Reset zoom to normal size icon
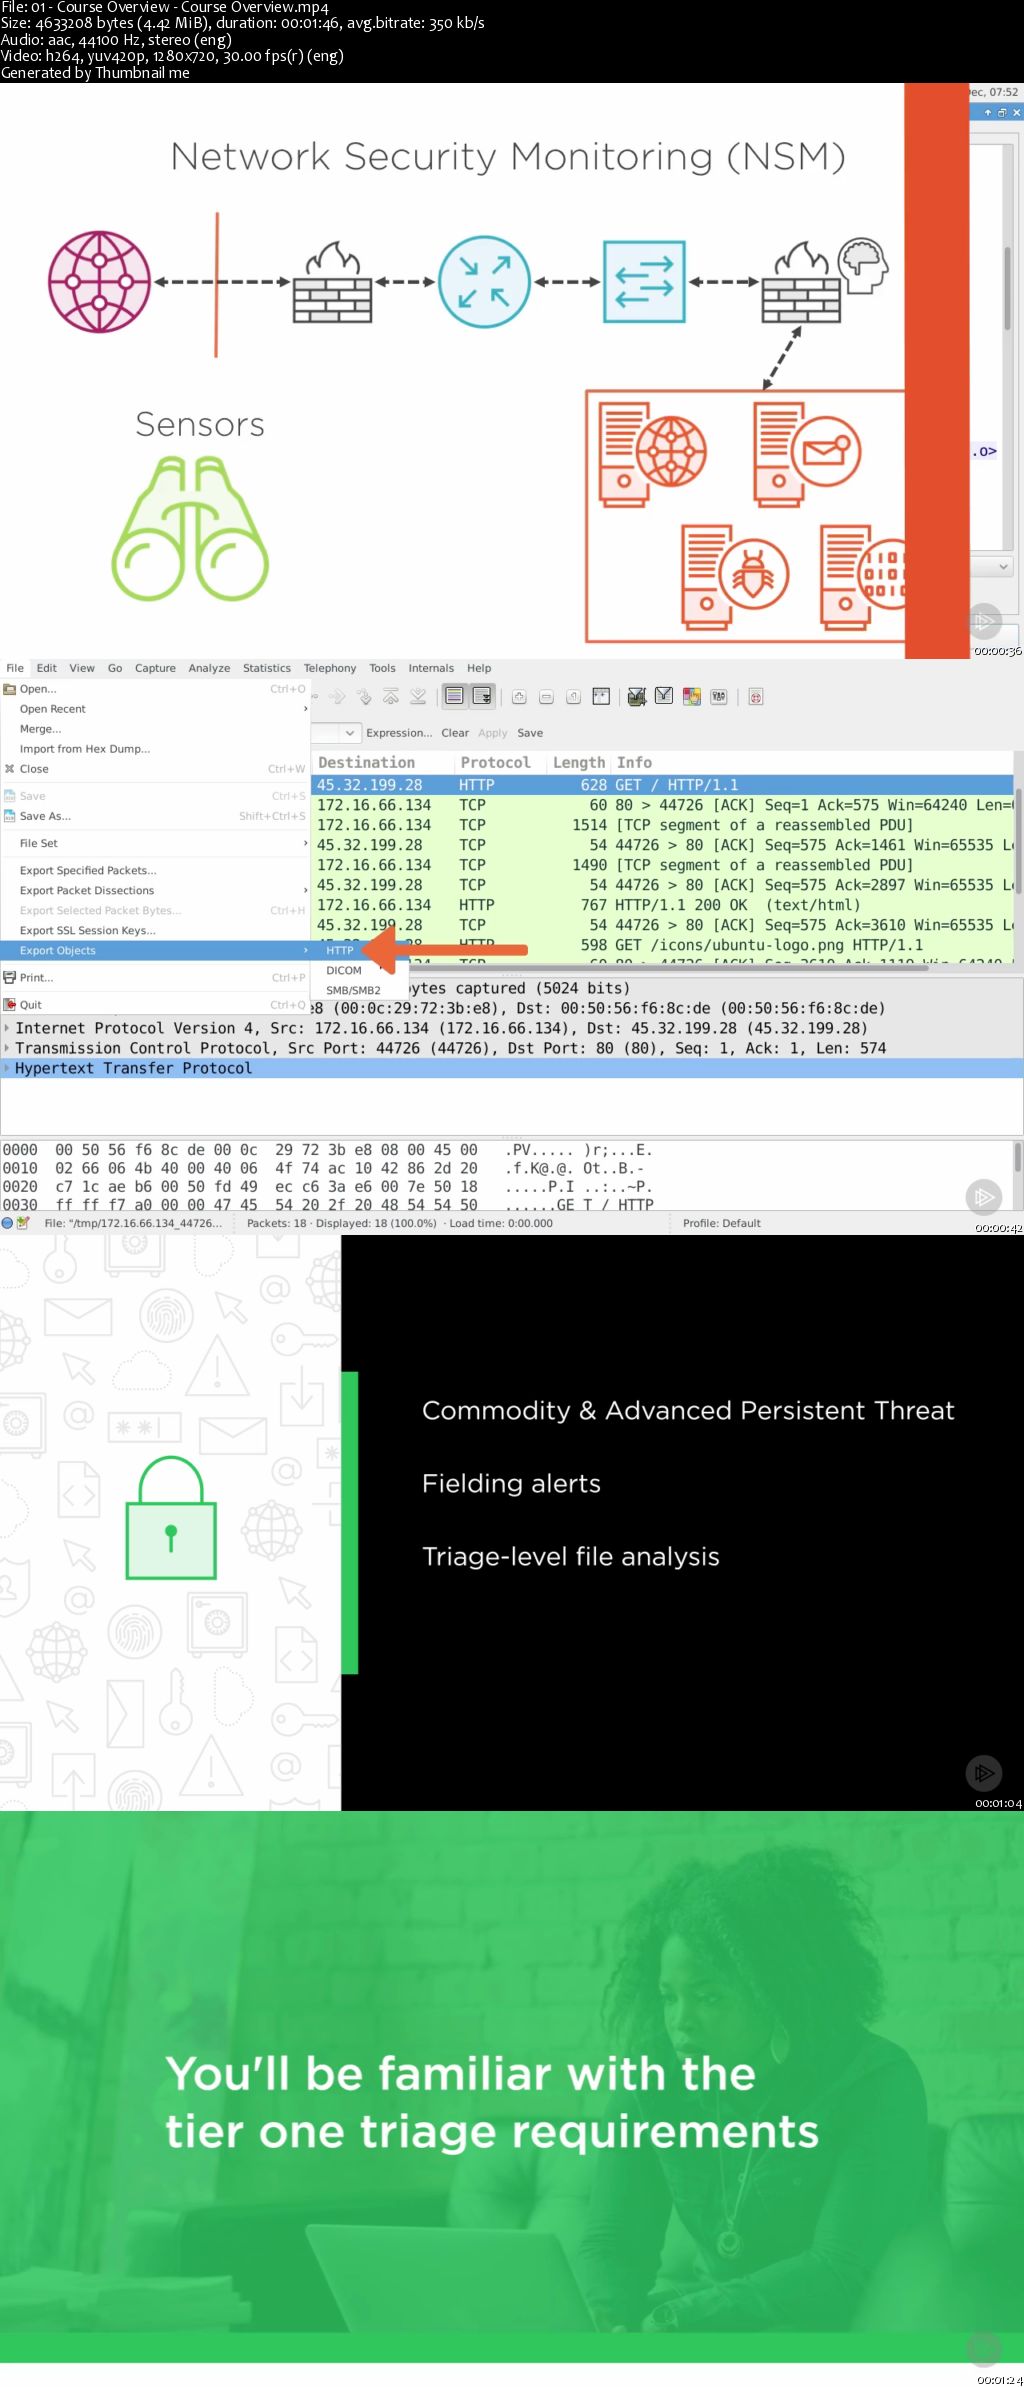The image size is (1024, 2387). [x=573, y=697]
